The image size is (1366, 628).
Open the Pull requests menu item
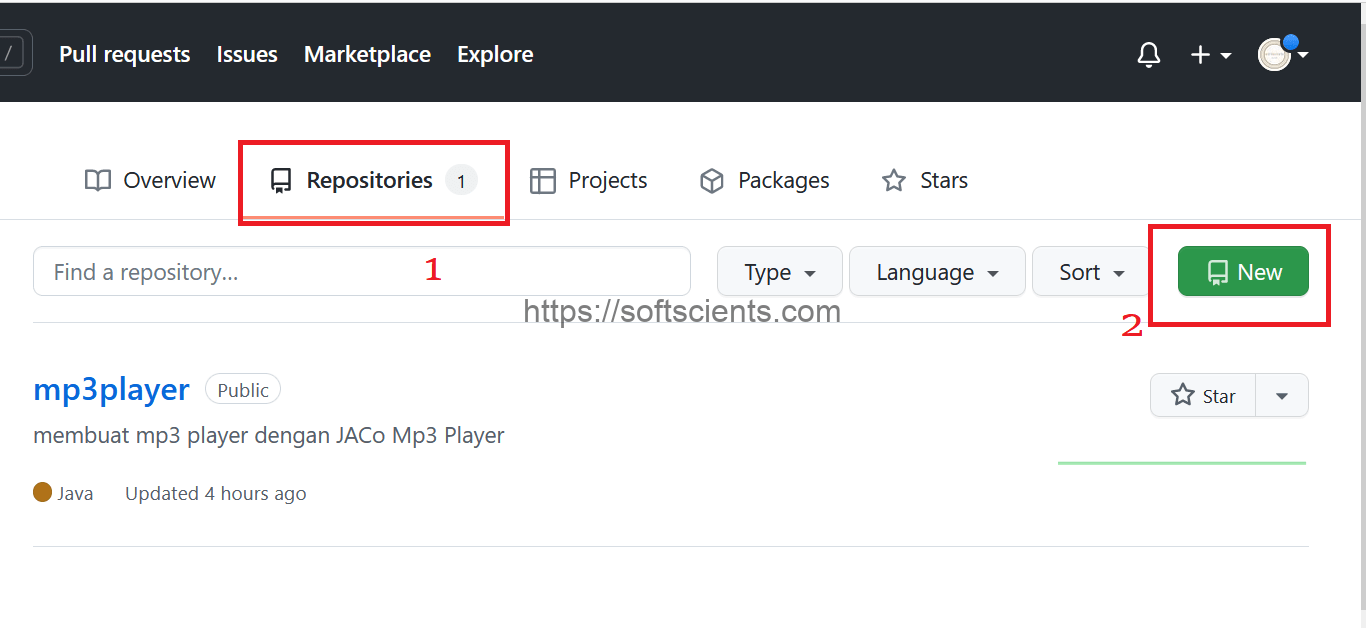click(124, 54)
